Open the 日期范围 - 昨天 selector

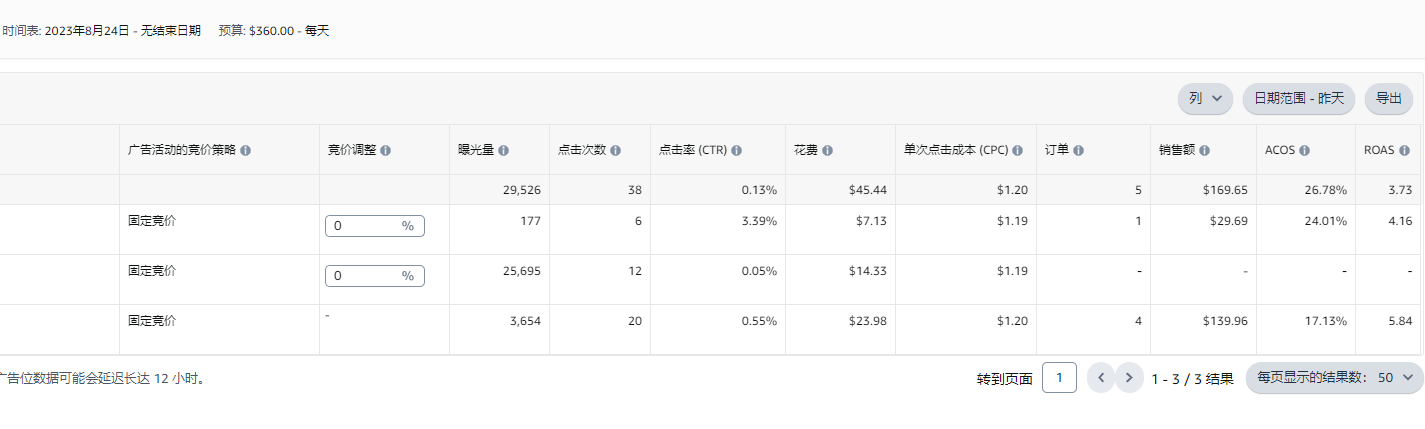1298,98
